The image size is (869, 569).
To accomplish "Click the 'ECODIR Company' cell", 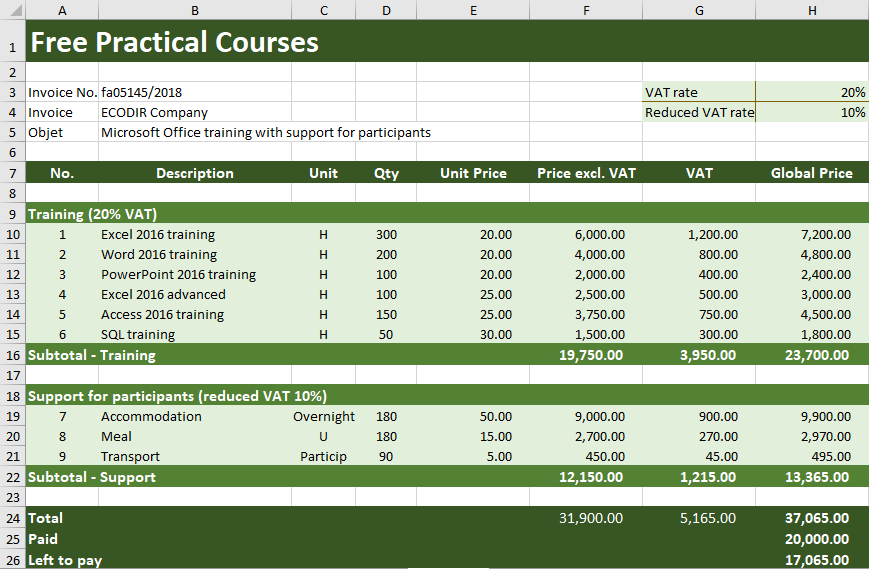I will coord(195,112).
